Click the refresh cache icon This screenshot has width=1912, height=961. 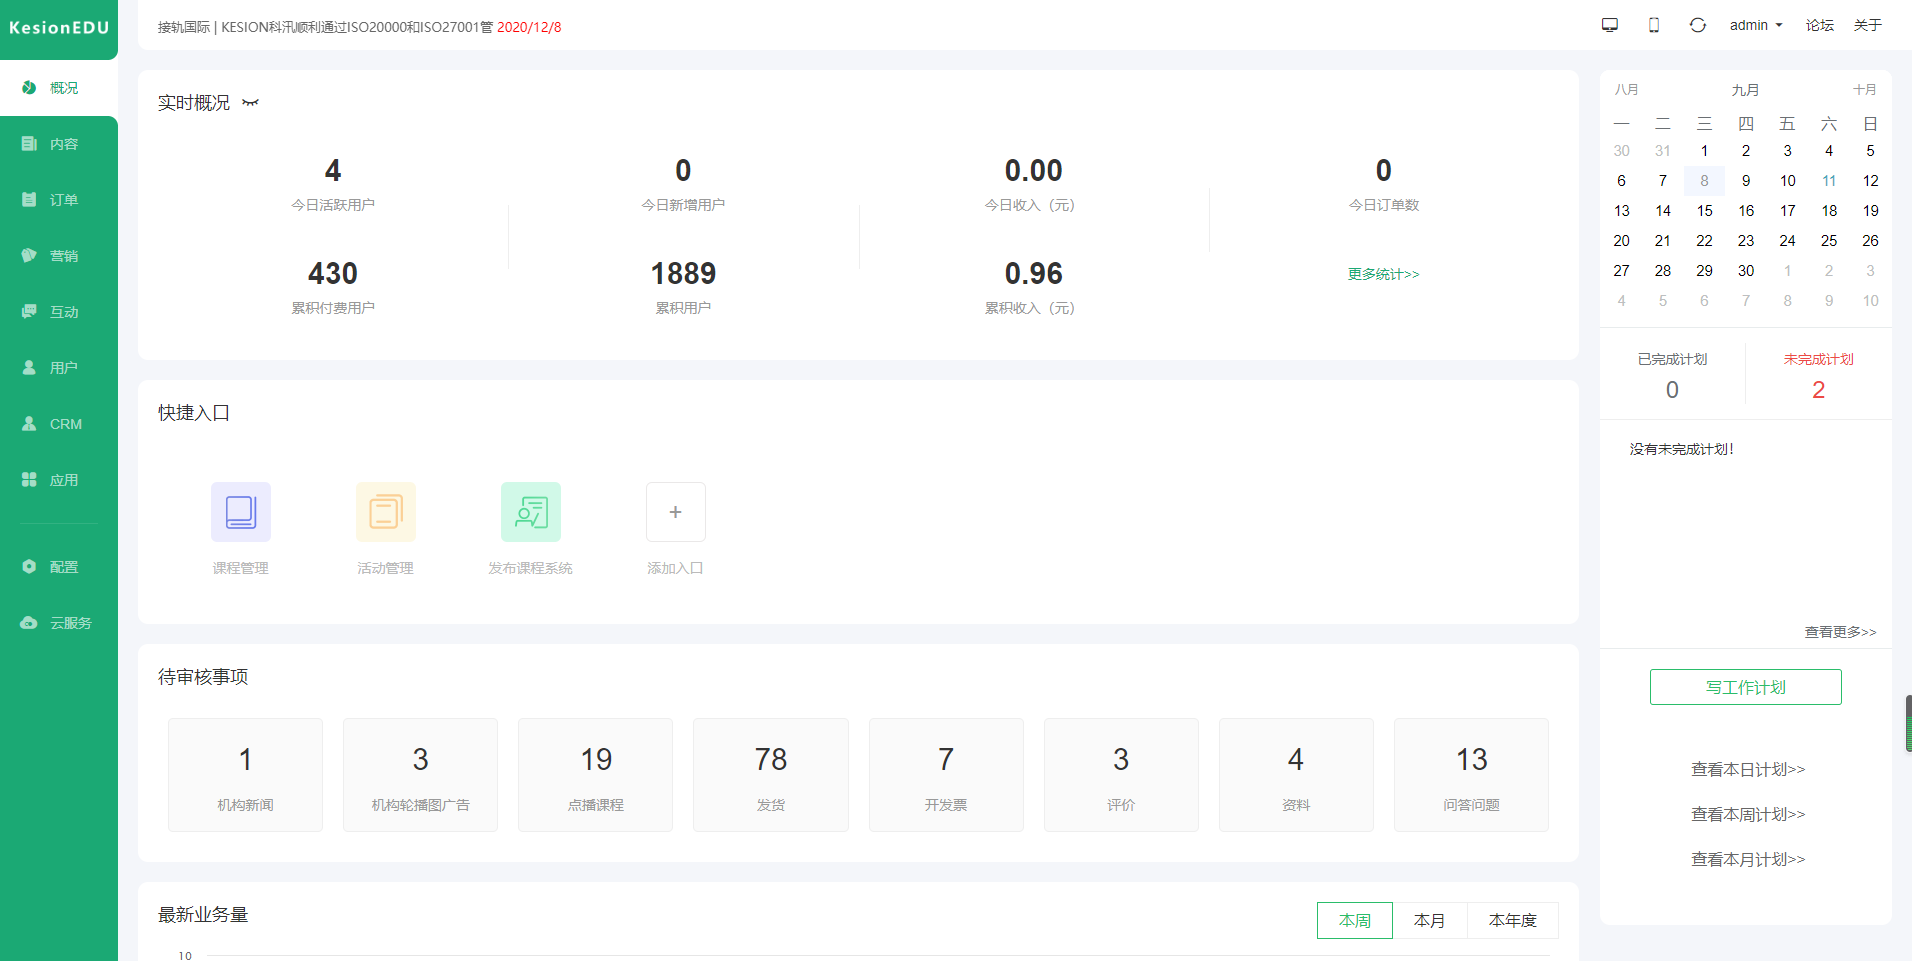click(1698, 25)
